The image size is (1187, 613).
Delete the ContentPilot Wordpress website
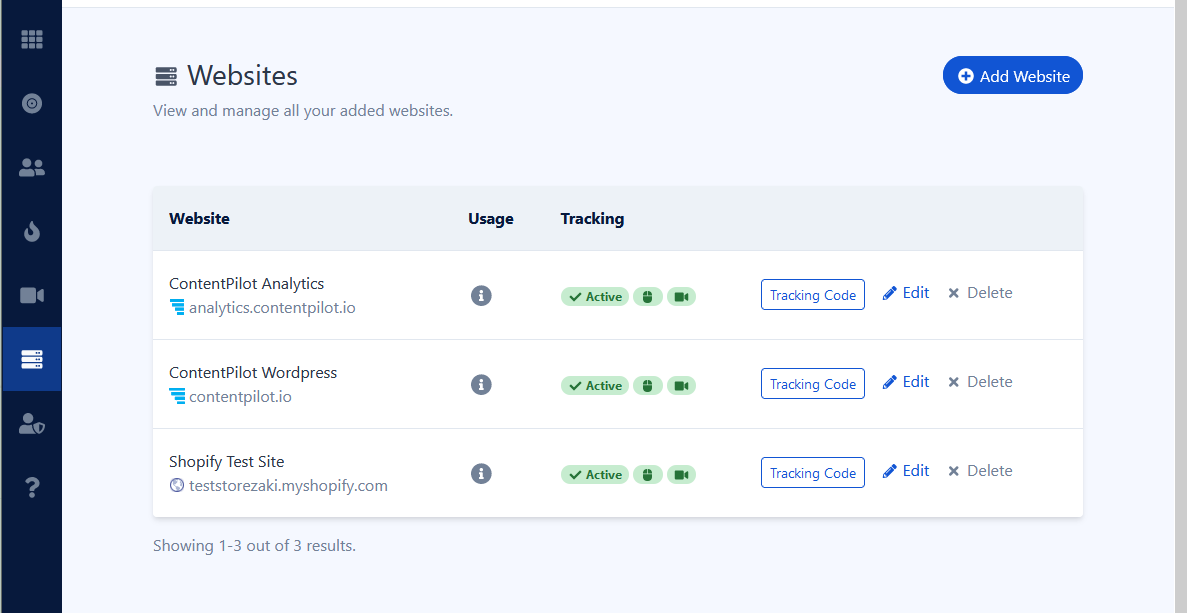(x=980, y=382)
